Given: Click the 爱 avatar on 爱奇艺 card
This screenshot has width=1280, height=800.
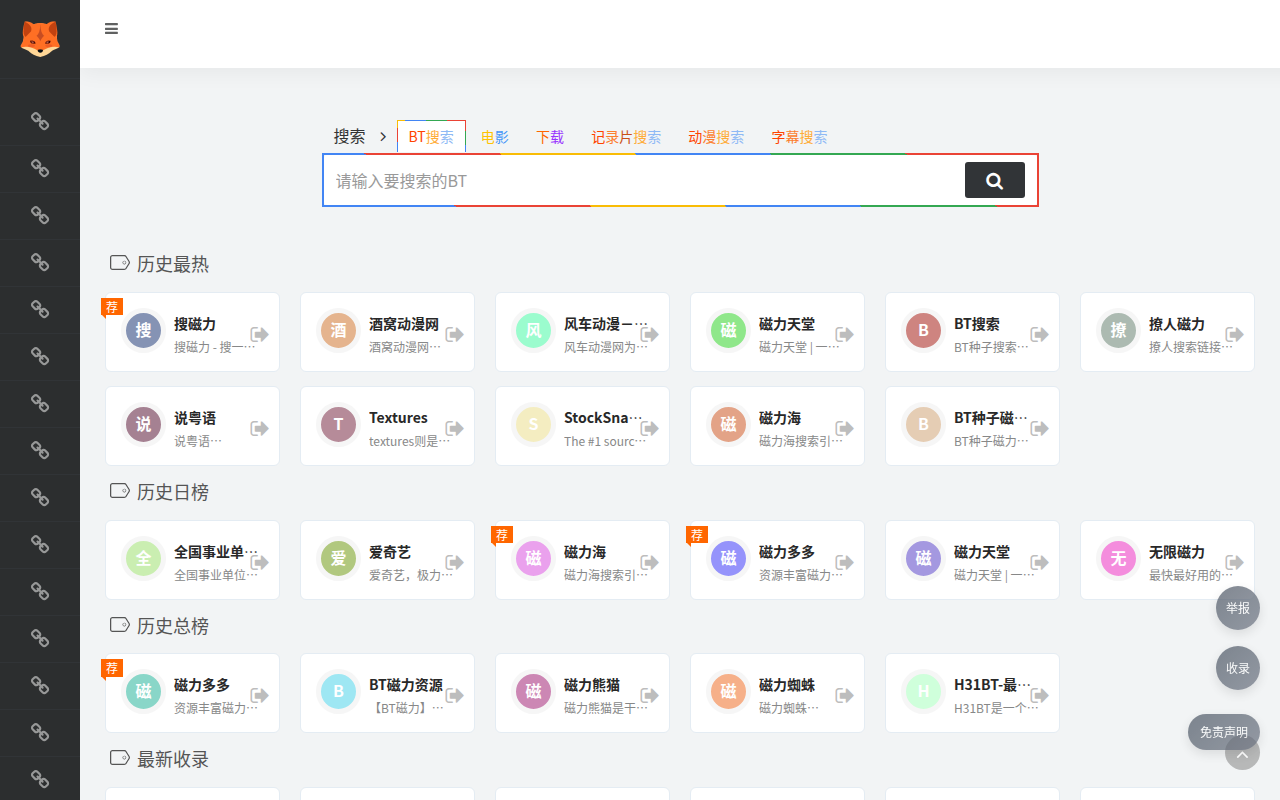Looking at the screenshot, I should click(x=339, y=559).
